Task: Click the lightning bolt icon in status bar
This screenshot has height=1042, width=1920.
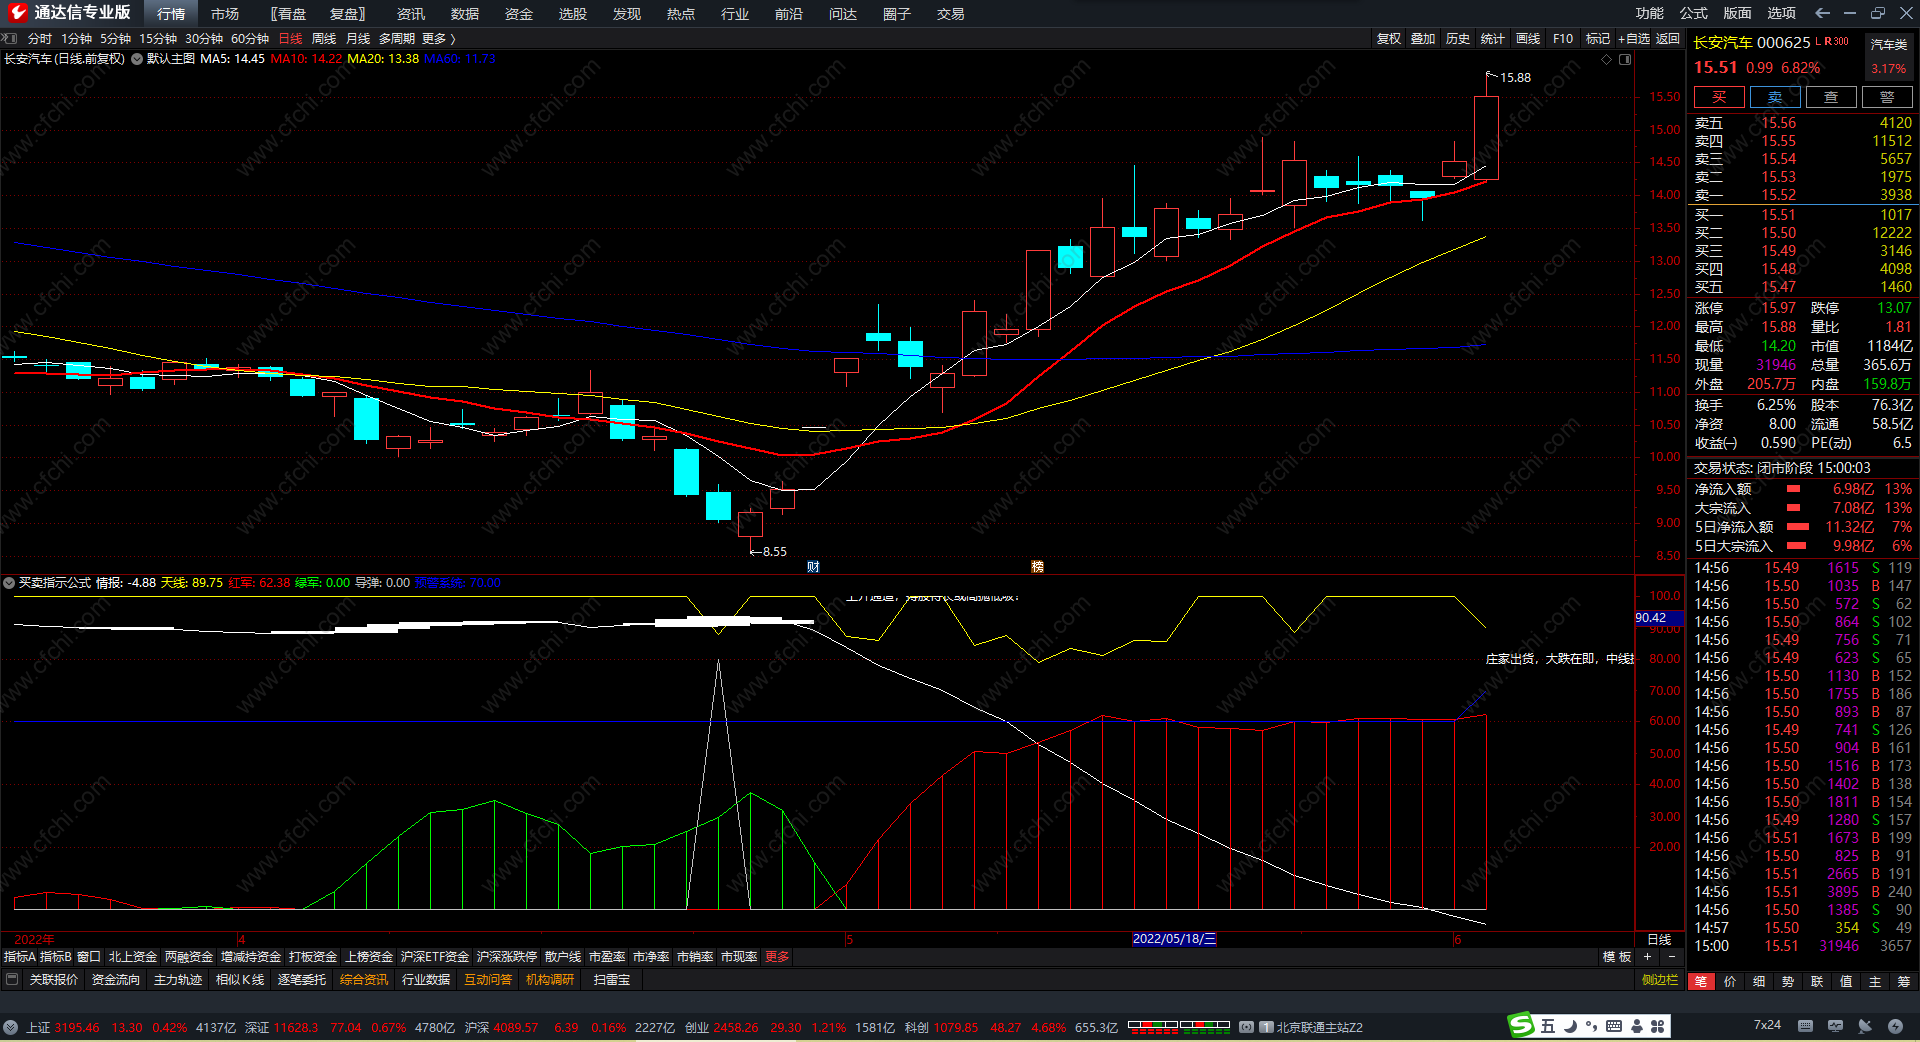Action: pyautogui.click(x=1895, y=1026)
